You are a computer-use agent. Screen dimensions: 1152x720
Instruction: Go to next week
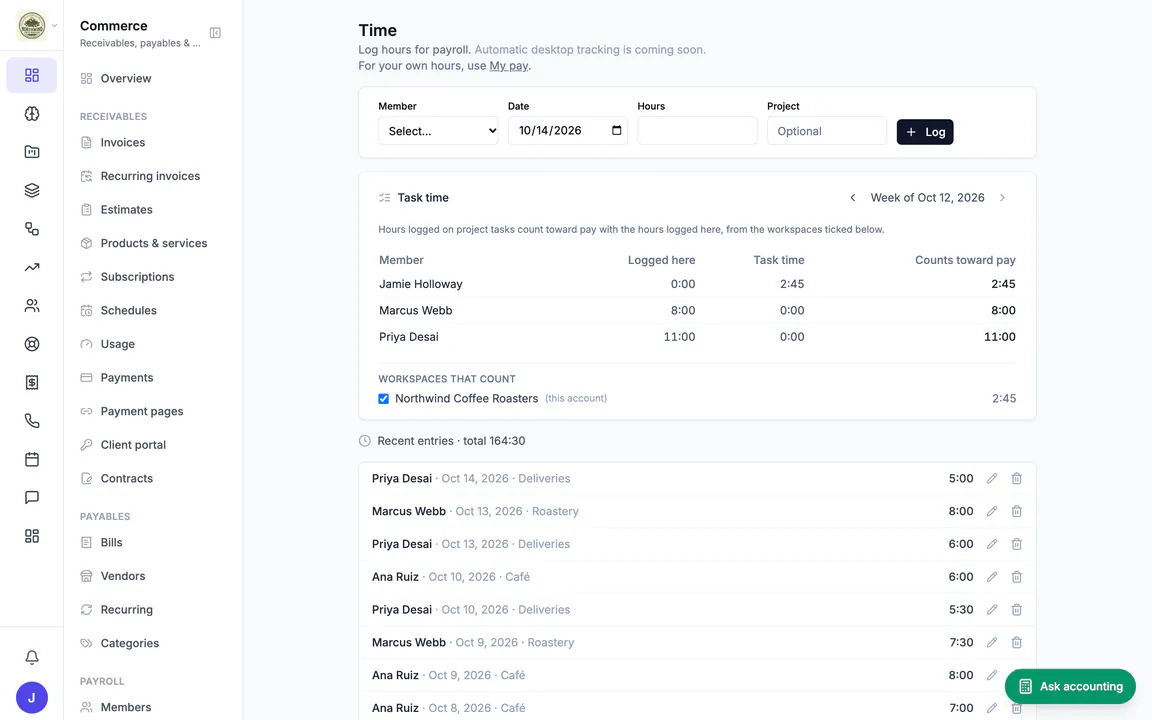click(1002, 198)
